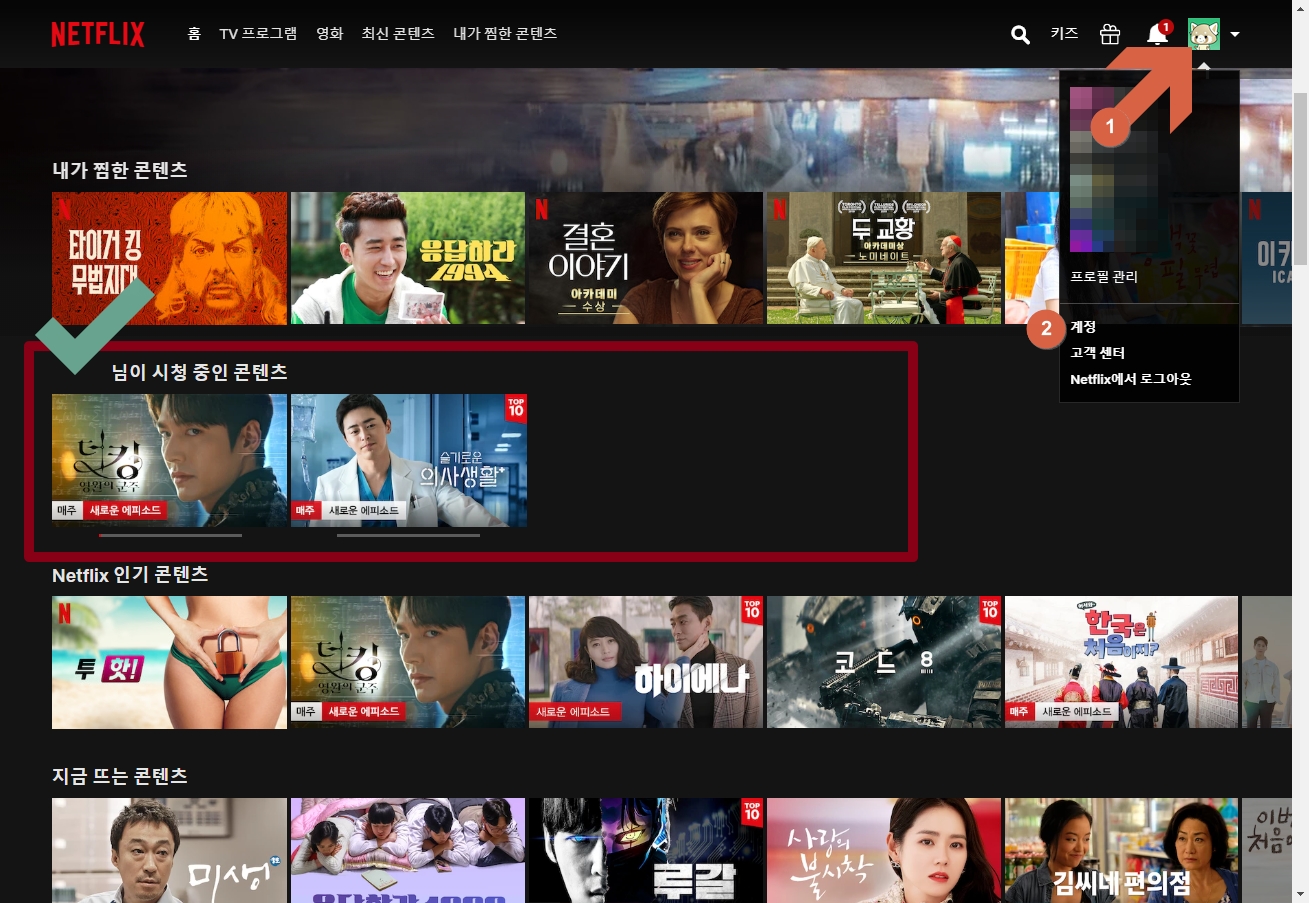
Task: Open the notifications bell
Action: tap(1157, 34)
